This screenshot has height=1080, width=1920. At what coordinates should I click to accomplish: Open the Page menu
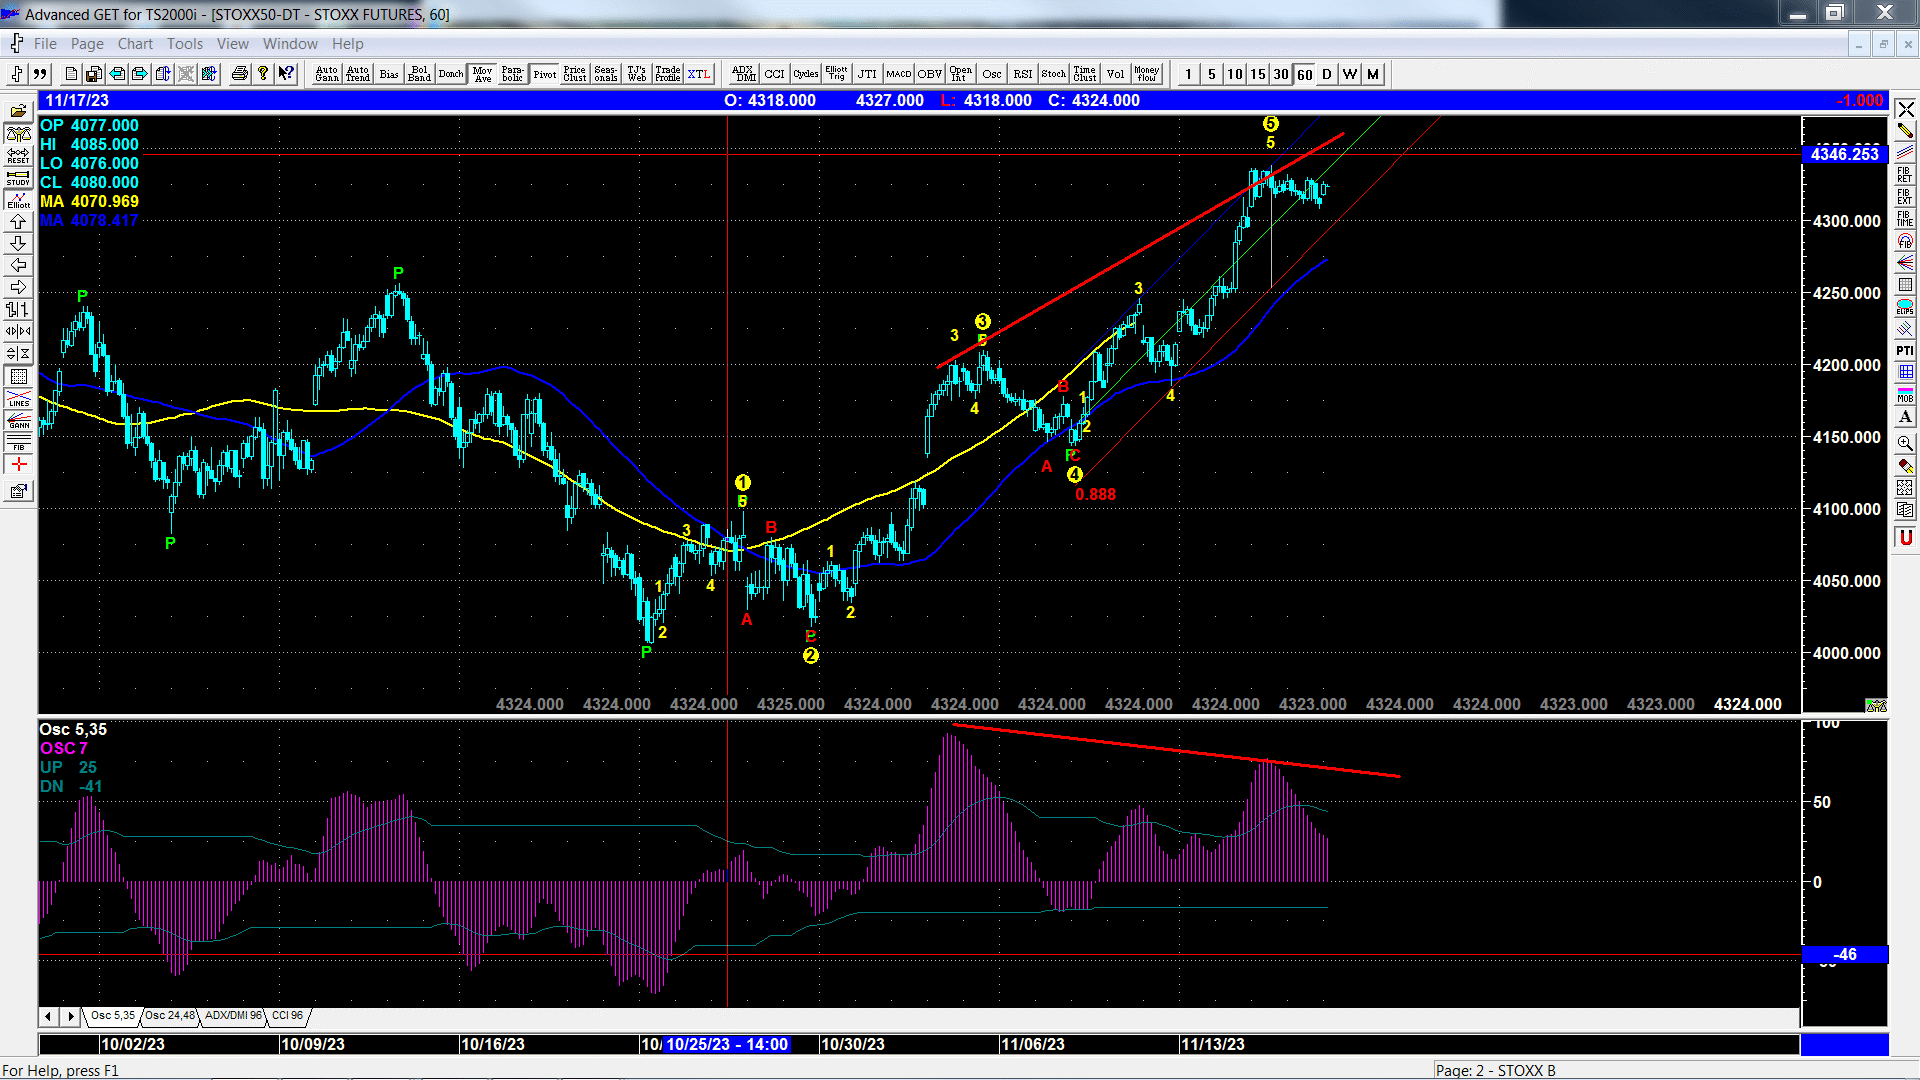coord(87,44)
